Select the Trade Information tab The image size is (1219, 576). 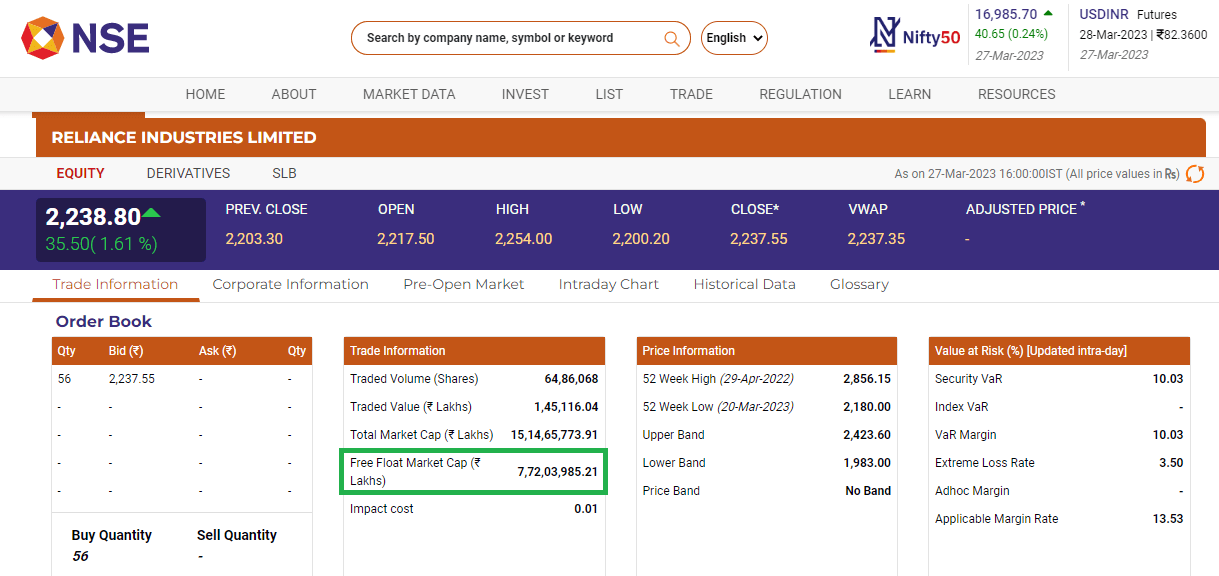click(x=115, y=284)
